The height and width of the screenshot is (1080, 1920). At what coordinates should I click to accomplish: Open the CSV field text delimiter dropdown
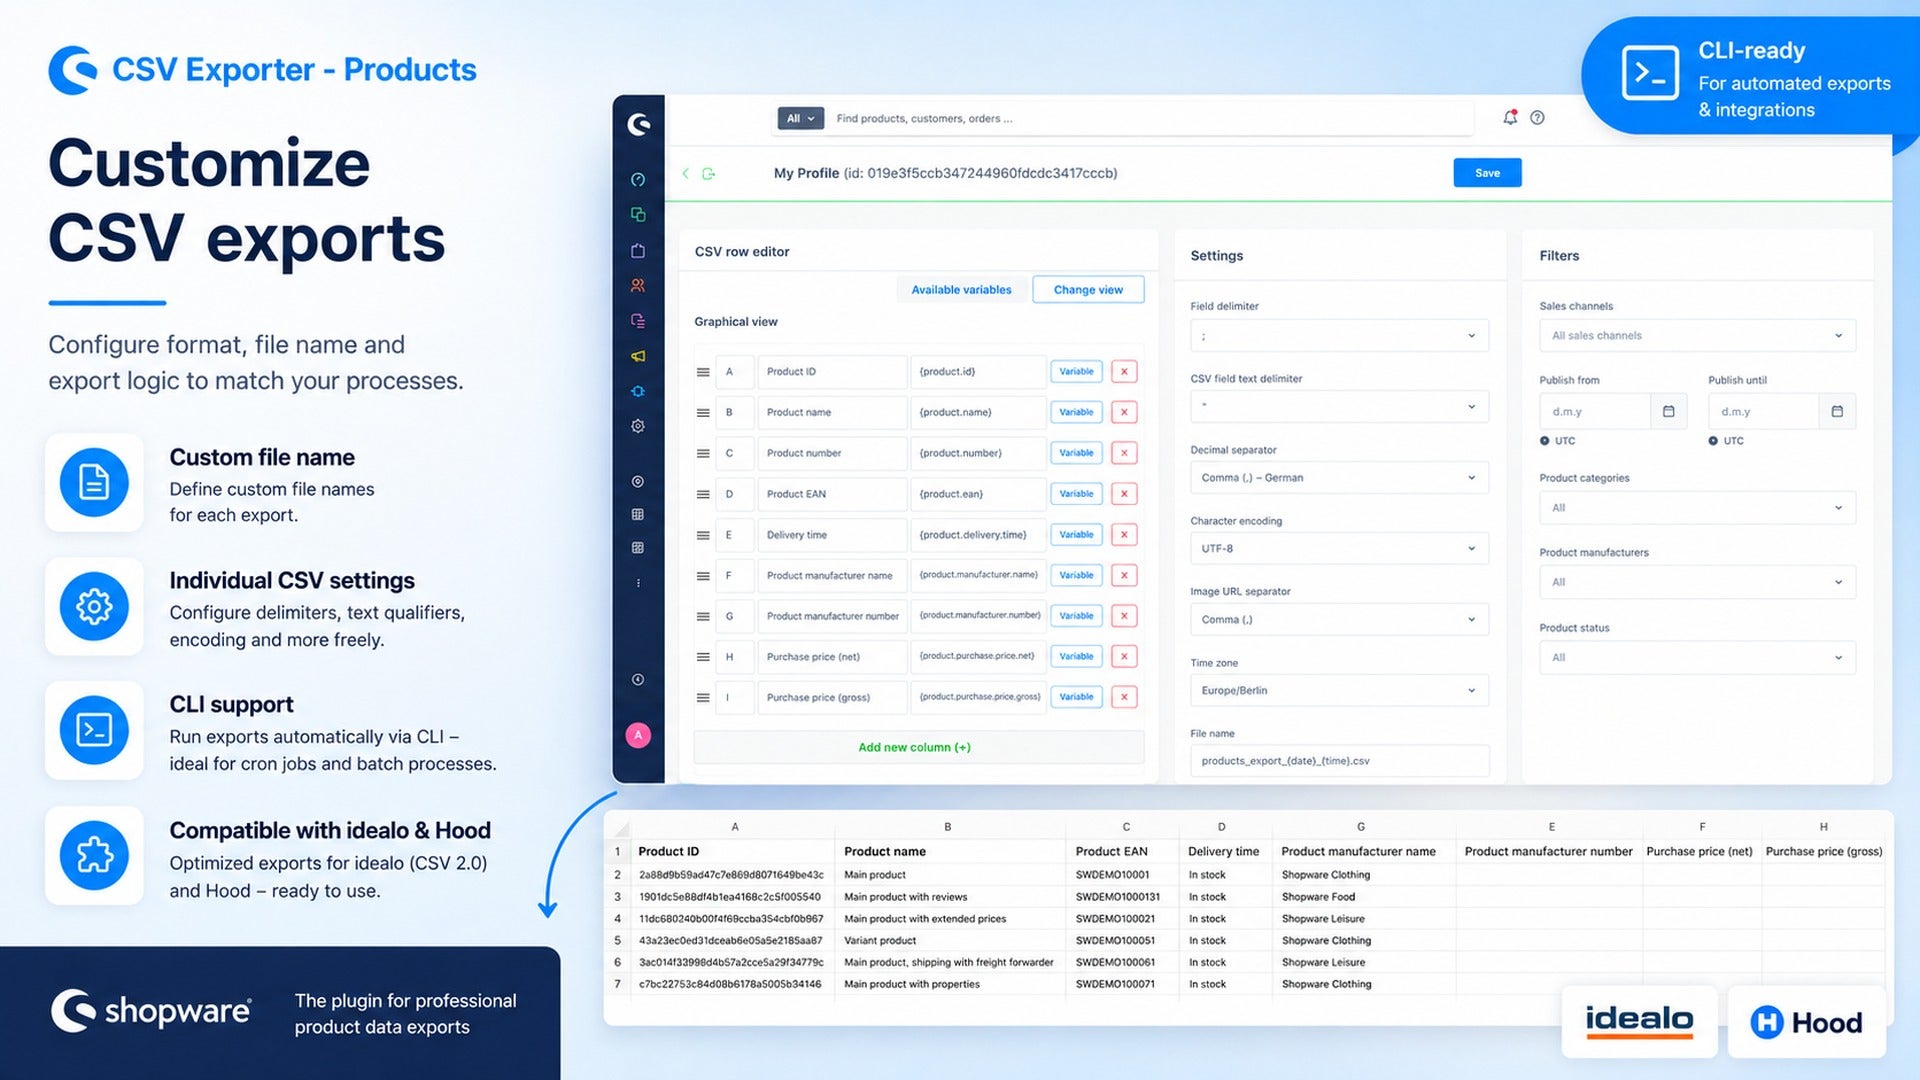click(1339, 407)
